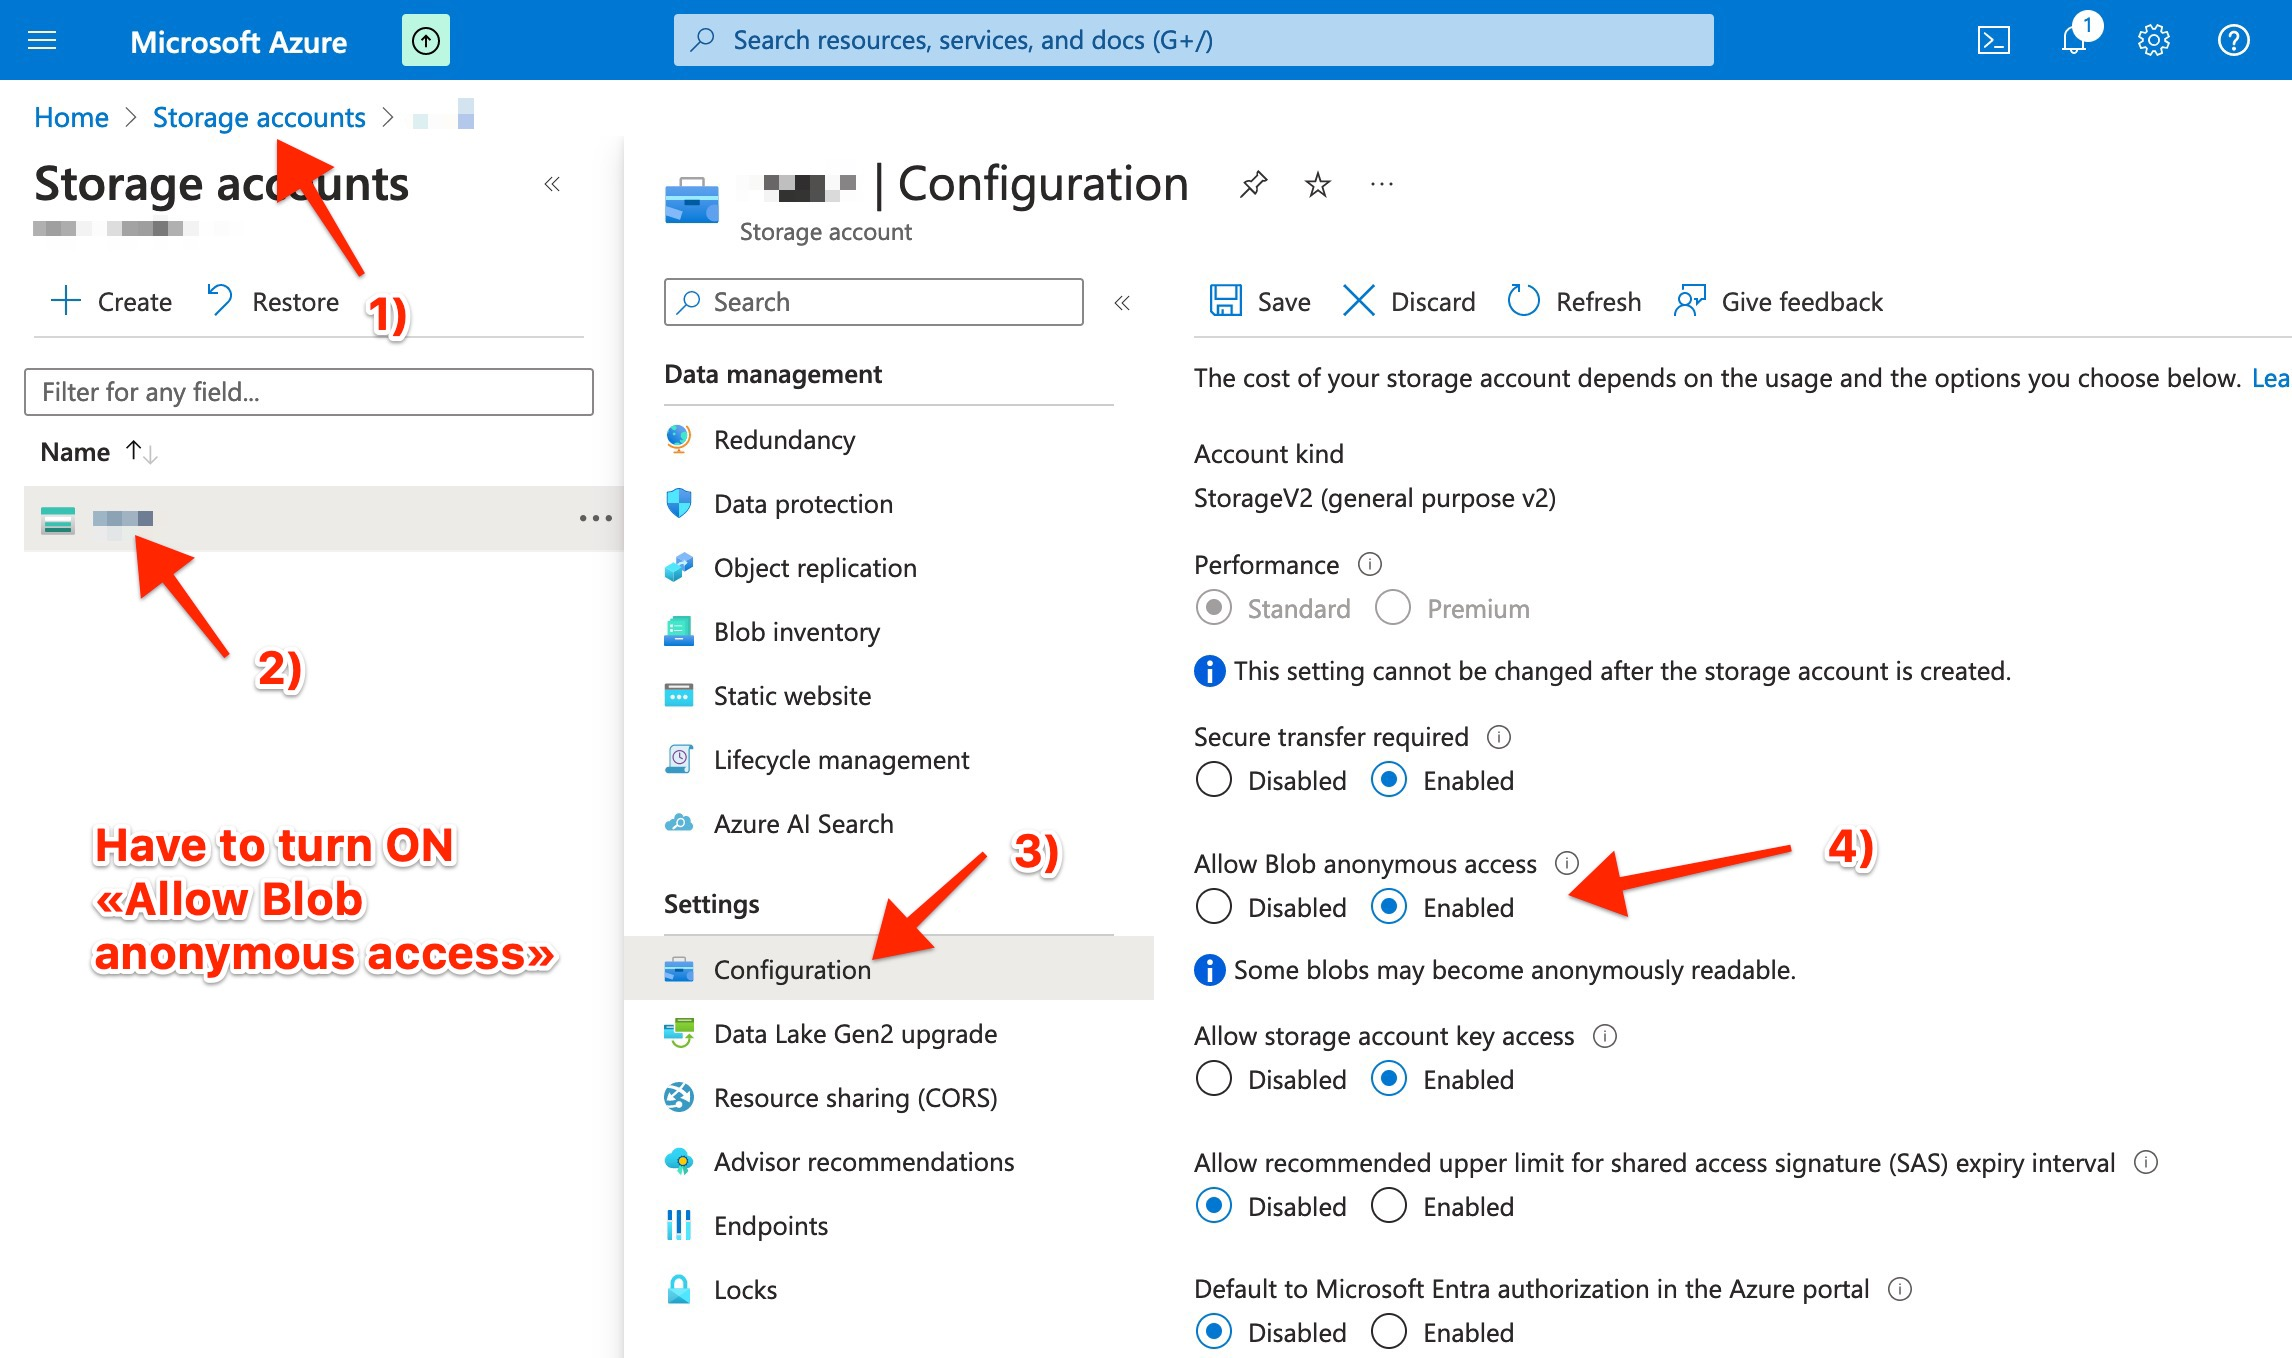Open portal settings gear icon

point(2153,40)
